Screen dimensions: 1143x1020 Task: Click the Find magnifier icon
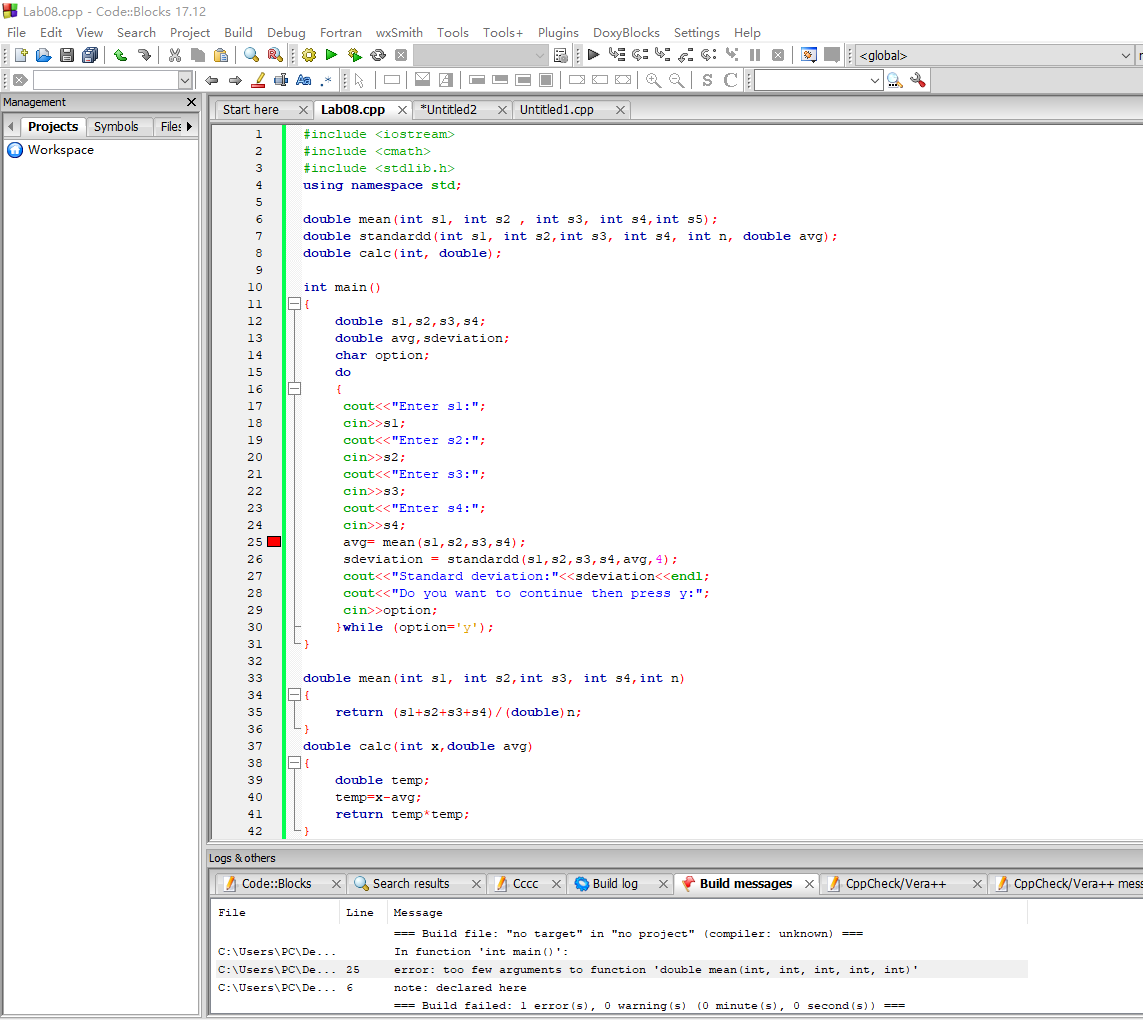coord(251,55)
